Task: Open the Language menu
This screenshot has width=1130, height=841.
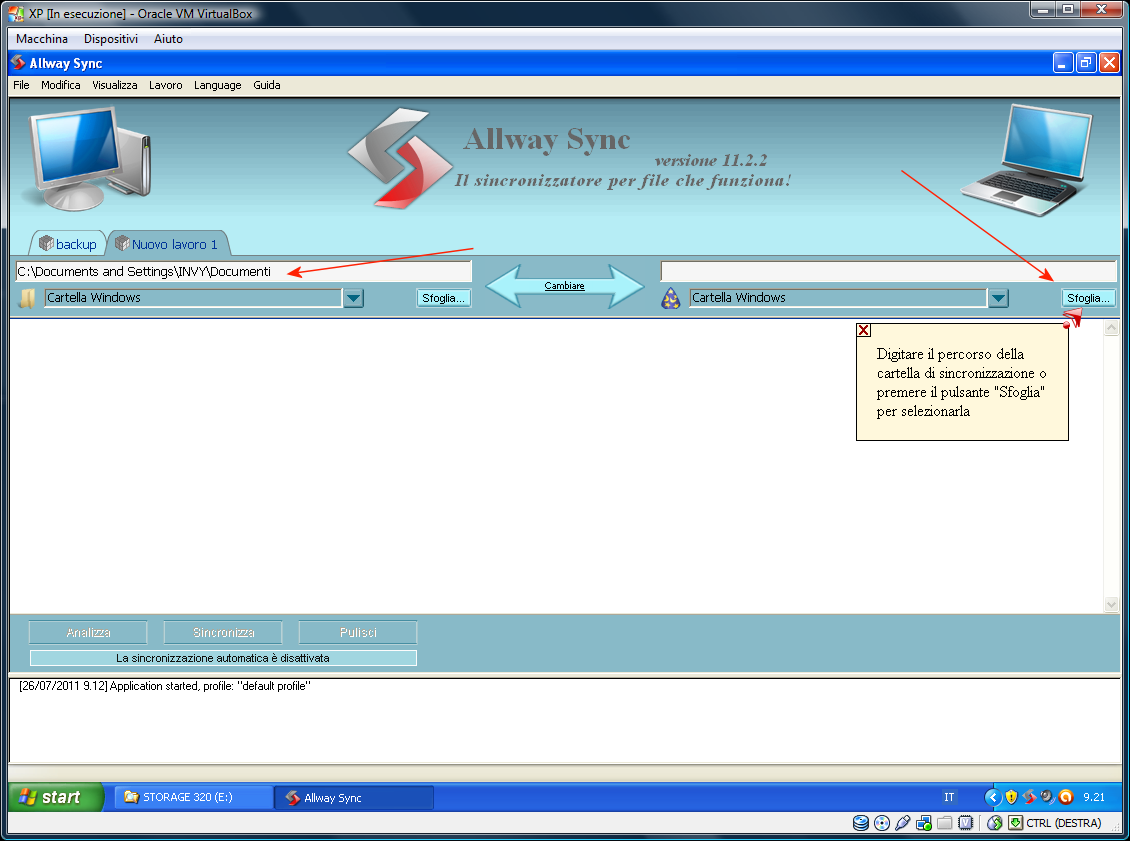Action: pyautogui.click(x=218, y=85)
